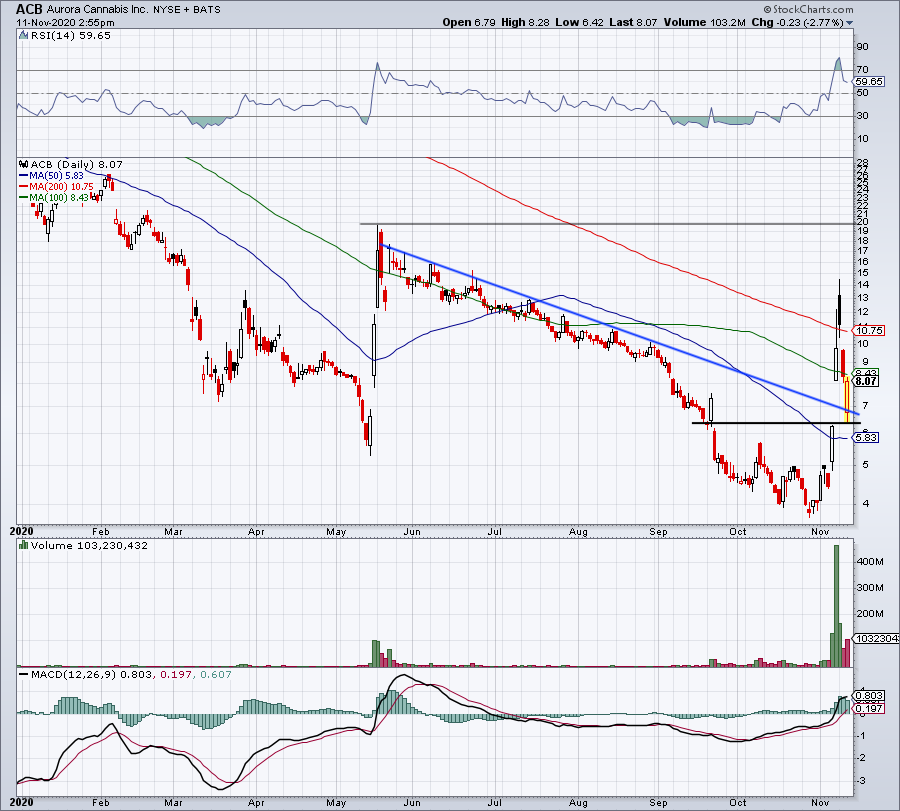Screen dimensions: 900x811
Task: Click the MA(50) 5.83 legend text
Action: [x=56, y=176]
